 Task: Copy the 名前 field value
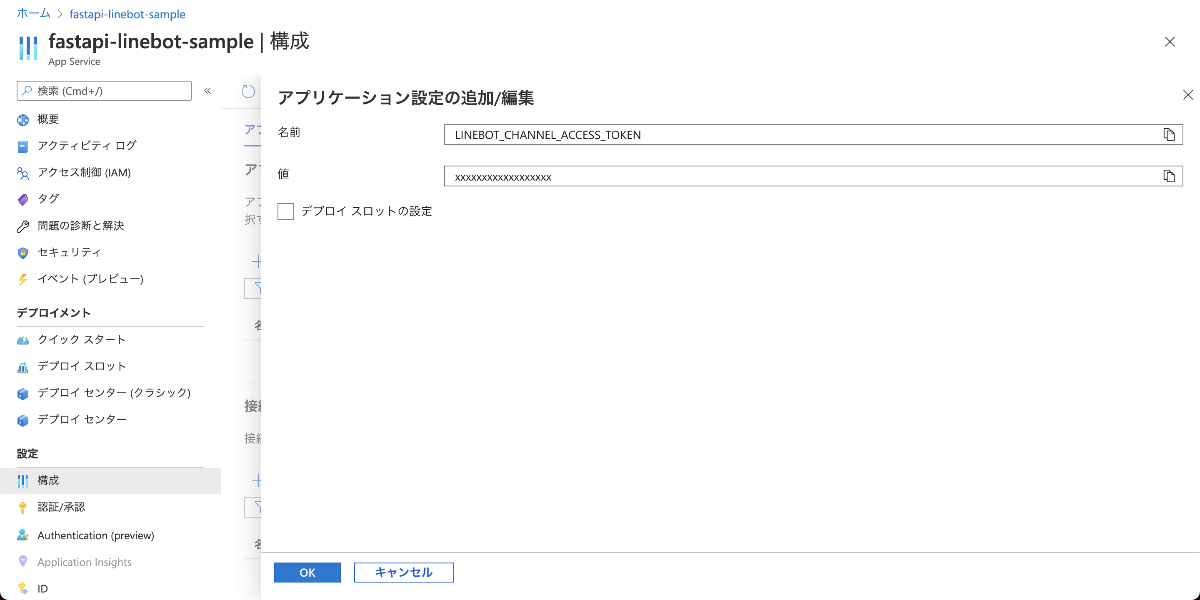[x=1169, y=134]
